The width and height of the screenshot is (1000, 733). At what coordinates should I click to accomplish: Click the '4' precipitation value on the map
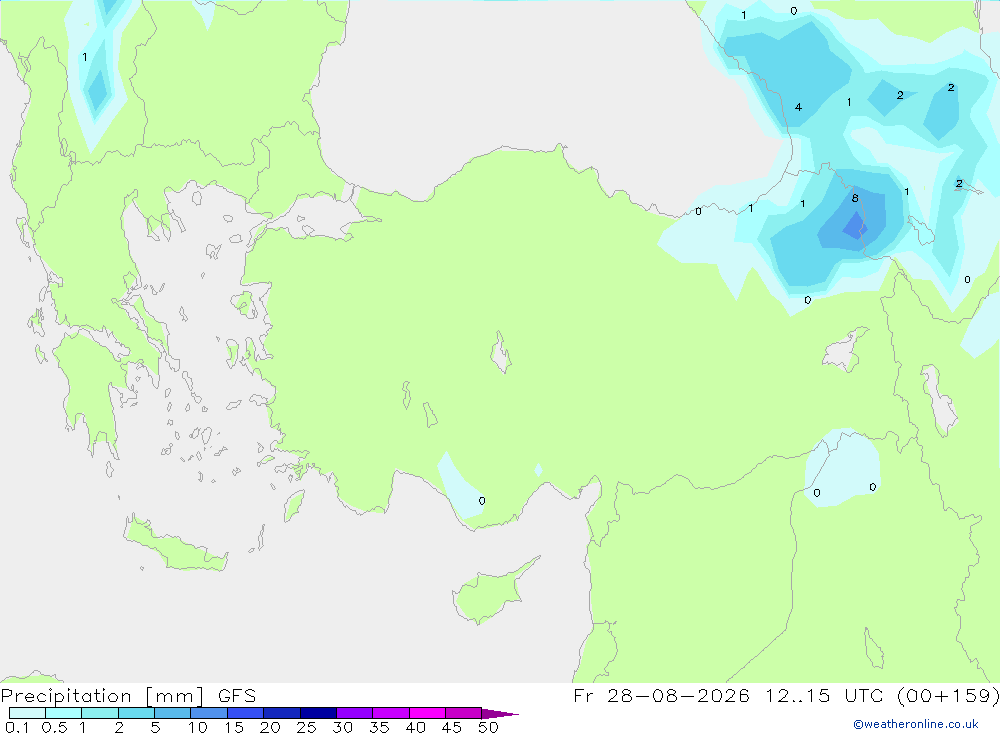tap(798, 107)
